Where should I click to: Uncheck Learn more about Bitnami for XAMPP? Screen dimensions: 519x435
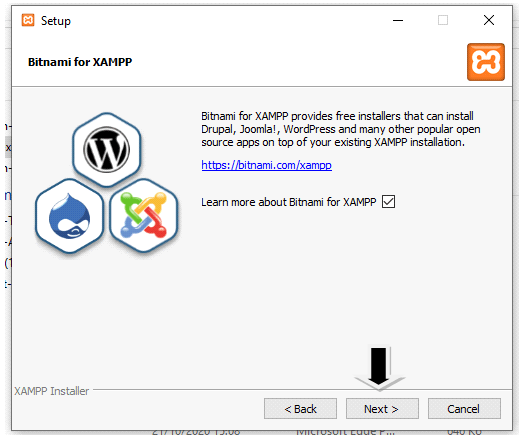point(389,202)
